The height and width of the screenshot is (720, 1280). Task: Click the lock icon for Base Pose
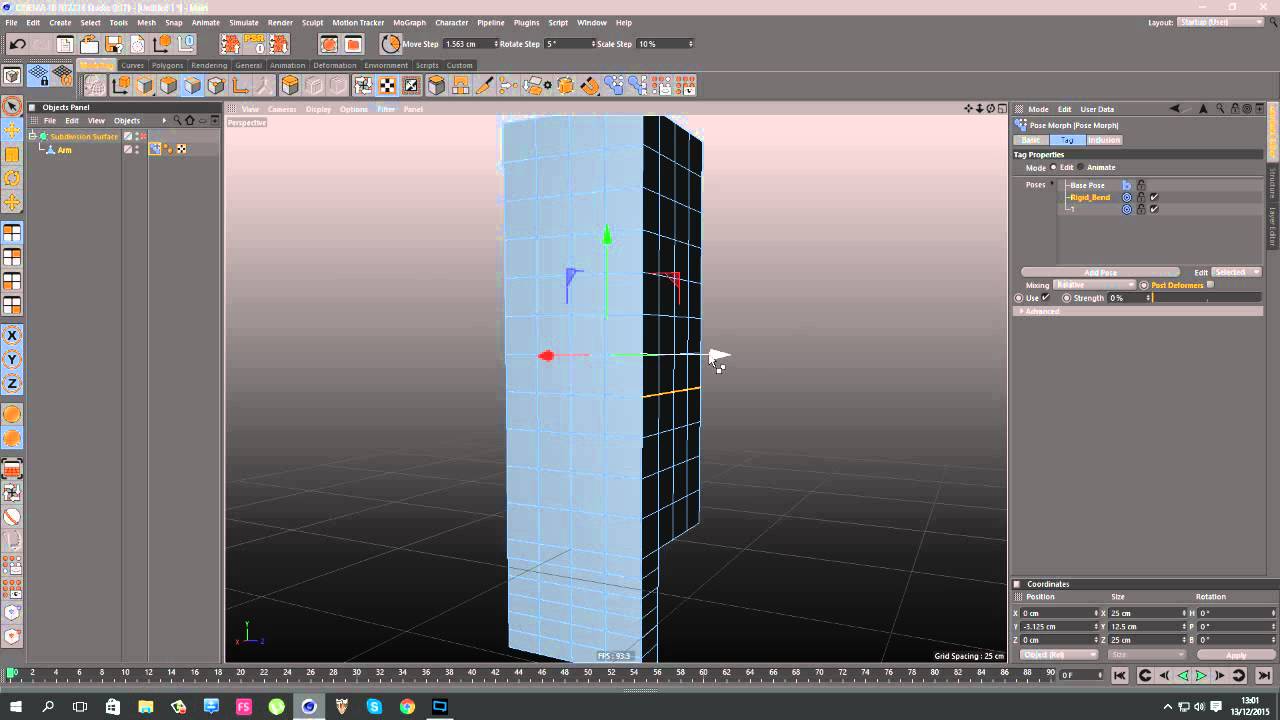tap(1141, 185)
